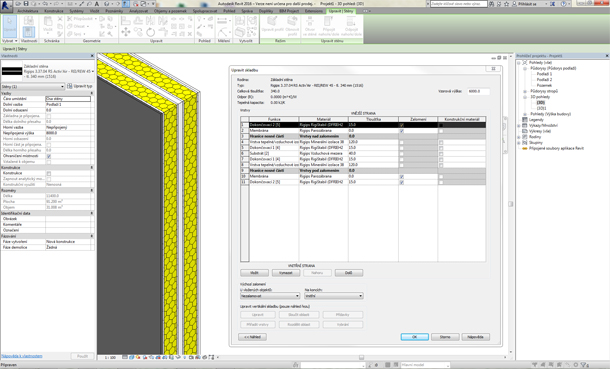The width and height of the screenshot is (610, 369).
Task: Select the Legendy item in project browser
Action: [536, 120]
